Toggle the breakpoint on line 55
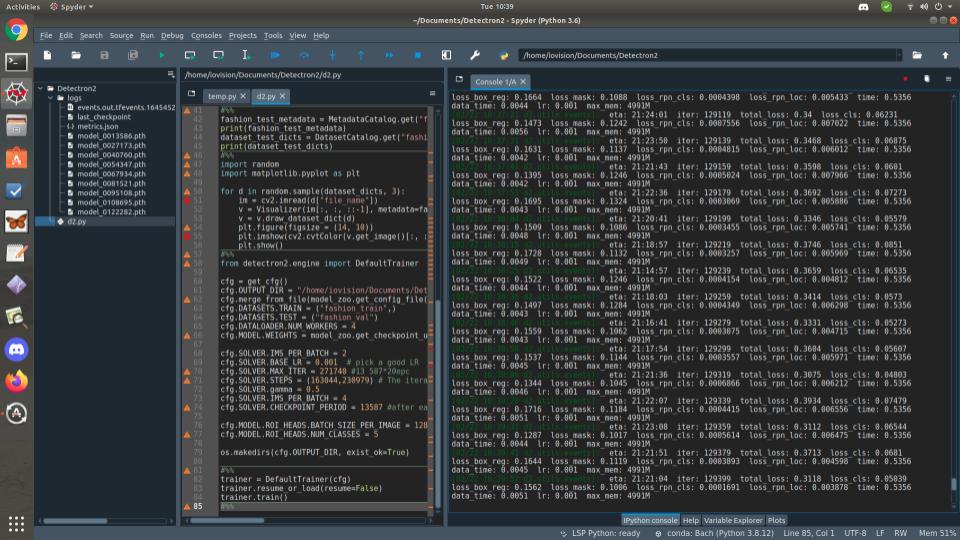The image size is (960, 540). click(x=187, y=236)
